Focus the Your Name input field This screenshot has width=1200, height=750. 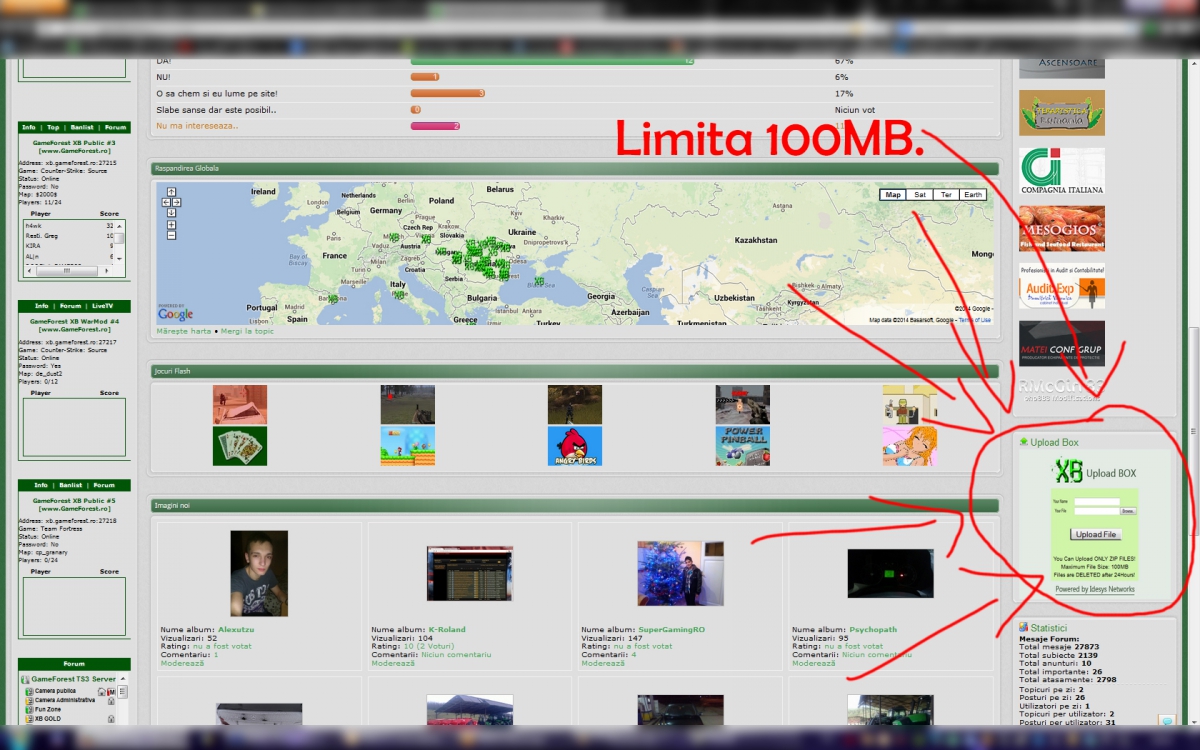[1096, 501]
